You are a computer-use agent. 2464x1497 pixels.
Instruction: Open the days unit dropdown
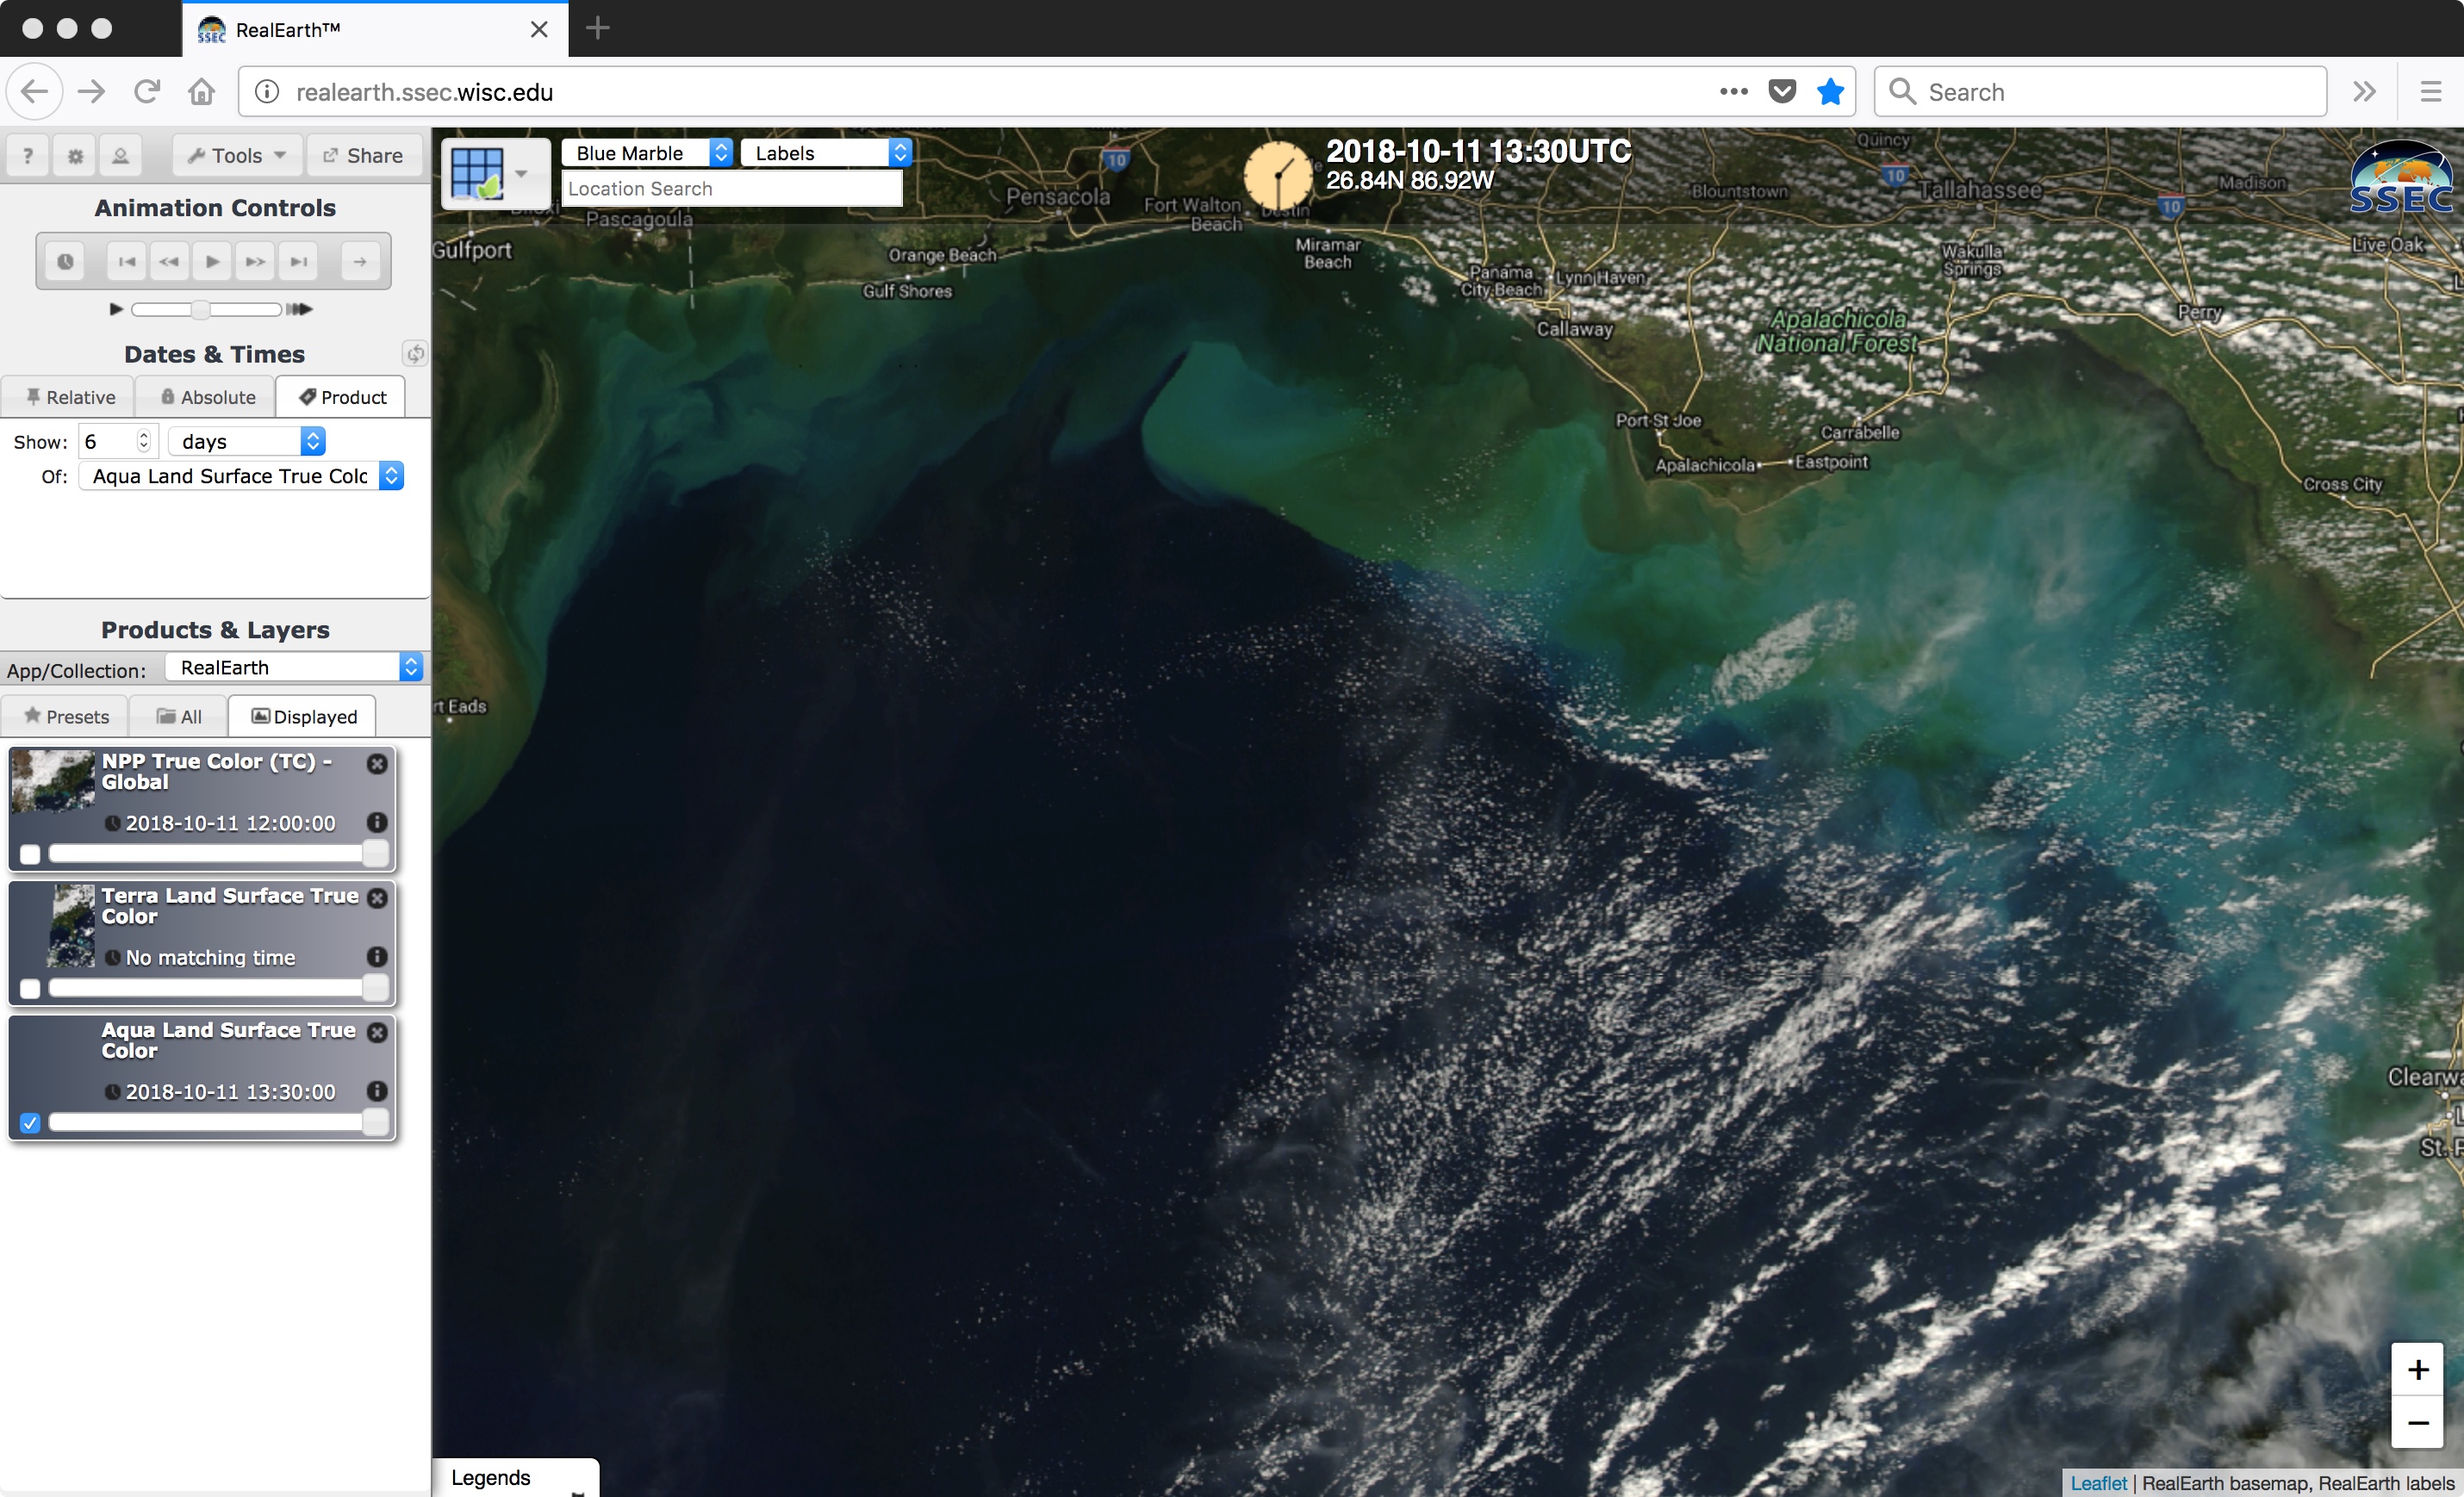click(x=246, y=441)
